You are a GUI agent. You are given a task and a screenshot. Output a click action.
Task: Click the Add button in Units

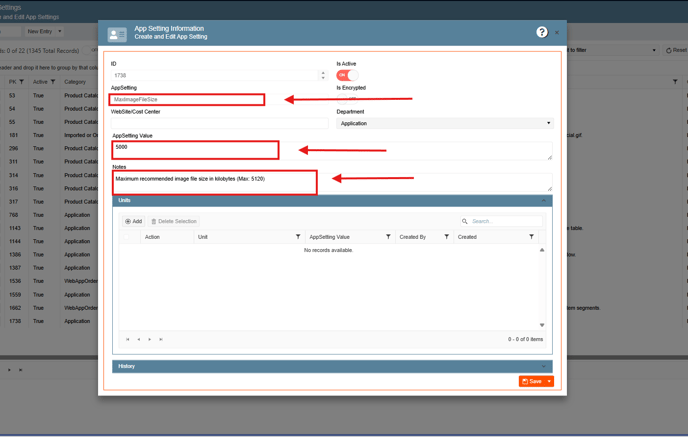click(133, 221)
